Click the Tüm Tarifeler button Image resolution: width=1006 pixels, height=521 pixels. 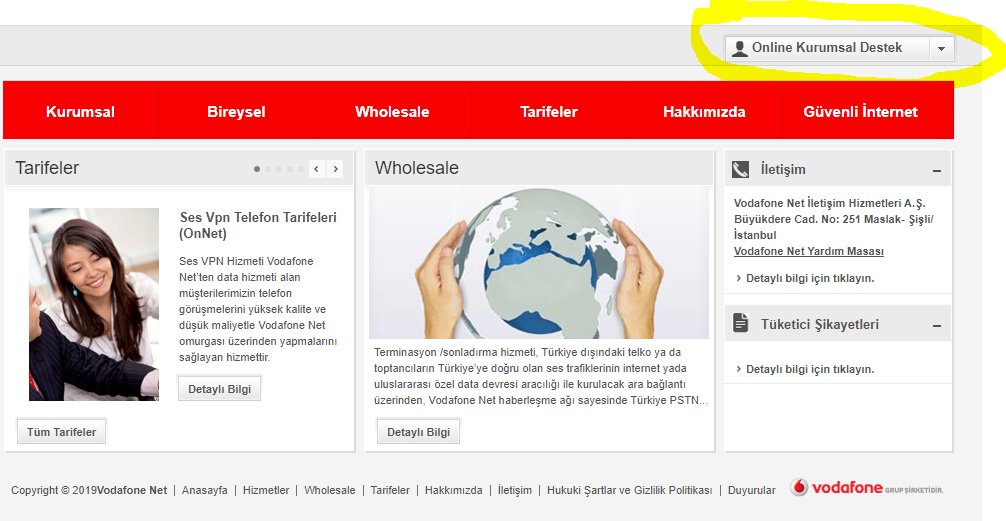coord(62,432)
